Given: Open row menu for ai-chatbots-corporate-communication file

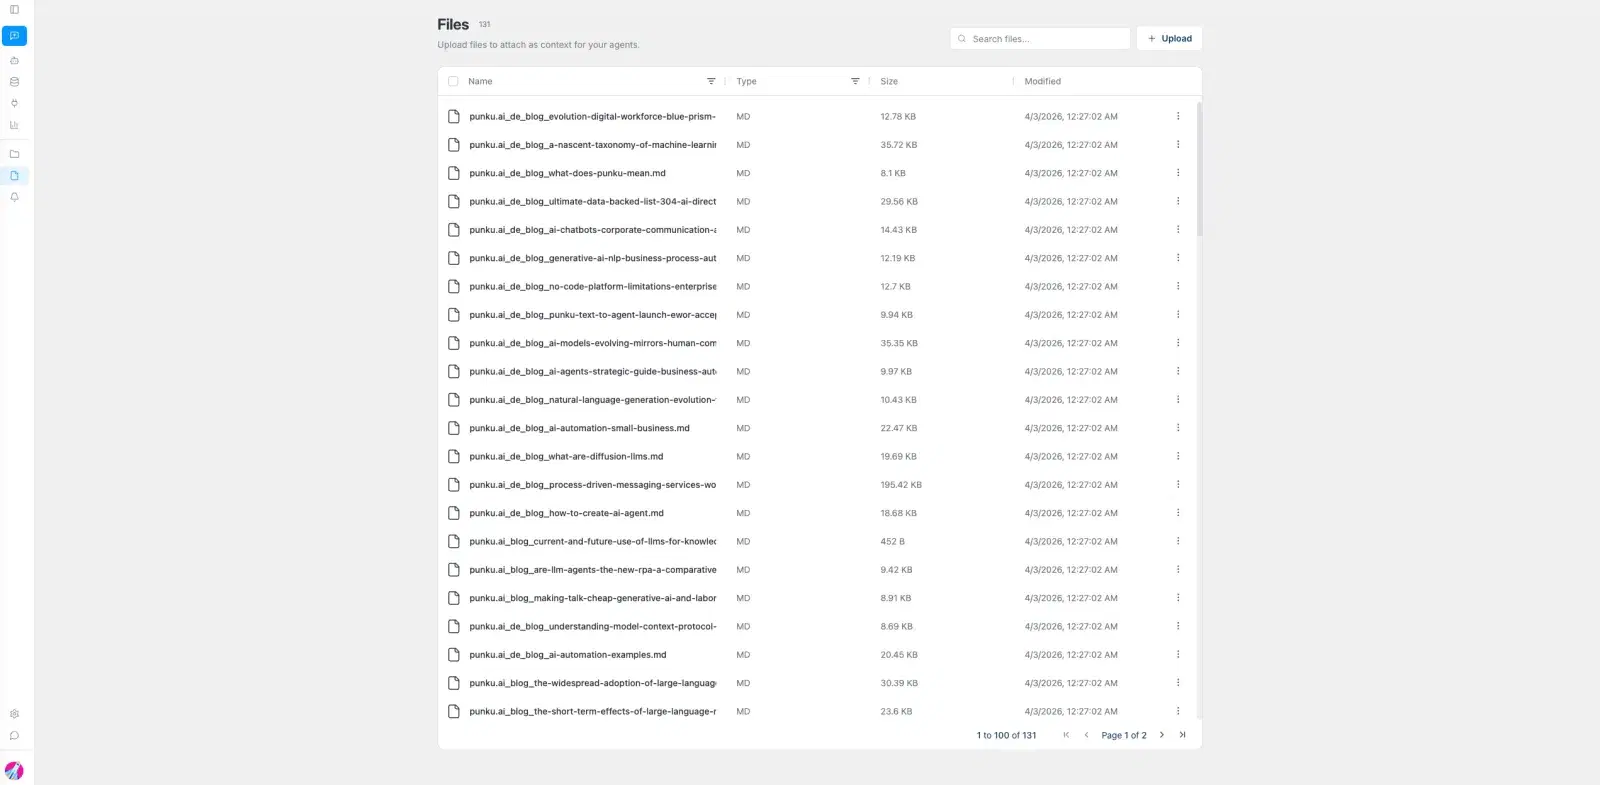Looking at the screenshot, I should [1178, 230].
